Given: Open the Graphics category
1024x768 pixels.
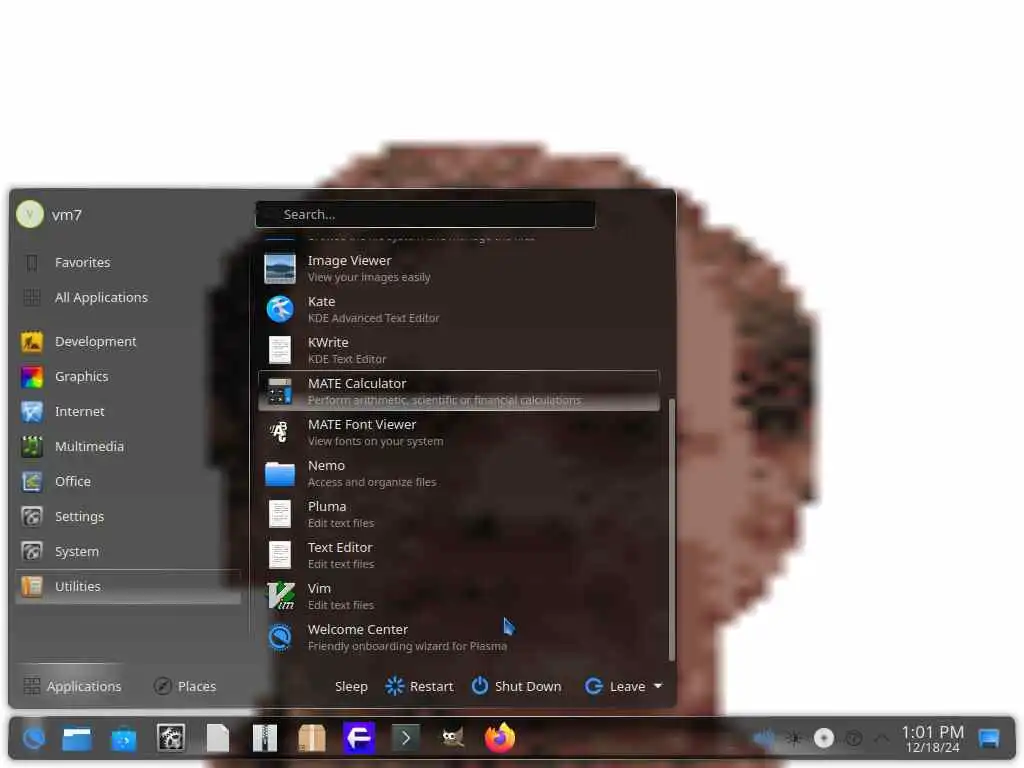Looking at the screenshot, I should [129, 377].
